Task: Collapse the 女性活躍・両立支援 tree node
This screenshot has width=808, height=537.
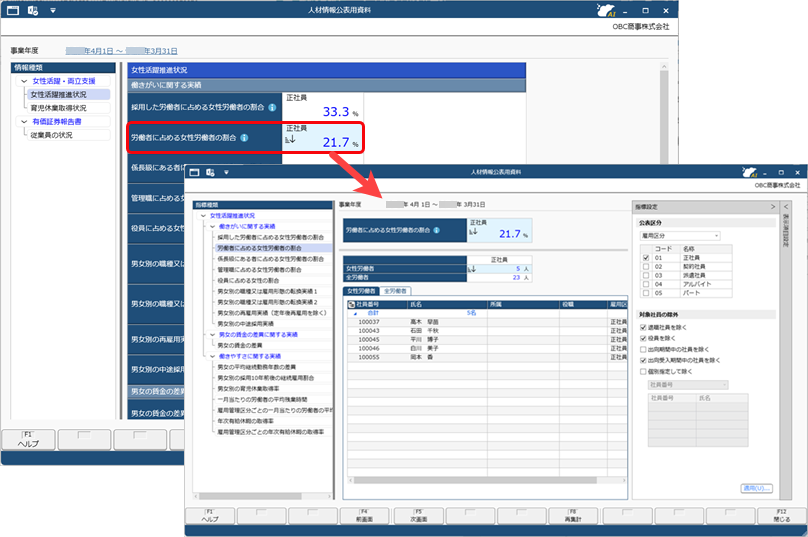Action: [24, 81]
